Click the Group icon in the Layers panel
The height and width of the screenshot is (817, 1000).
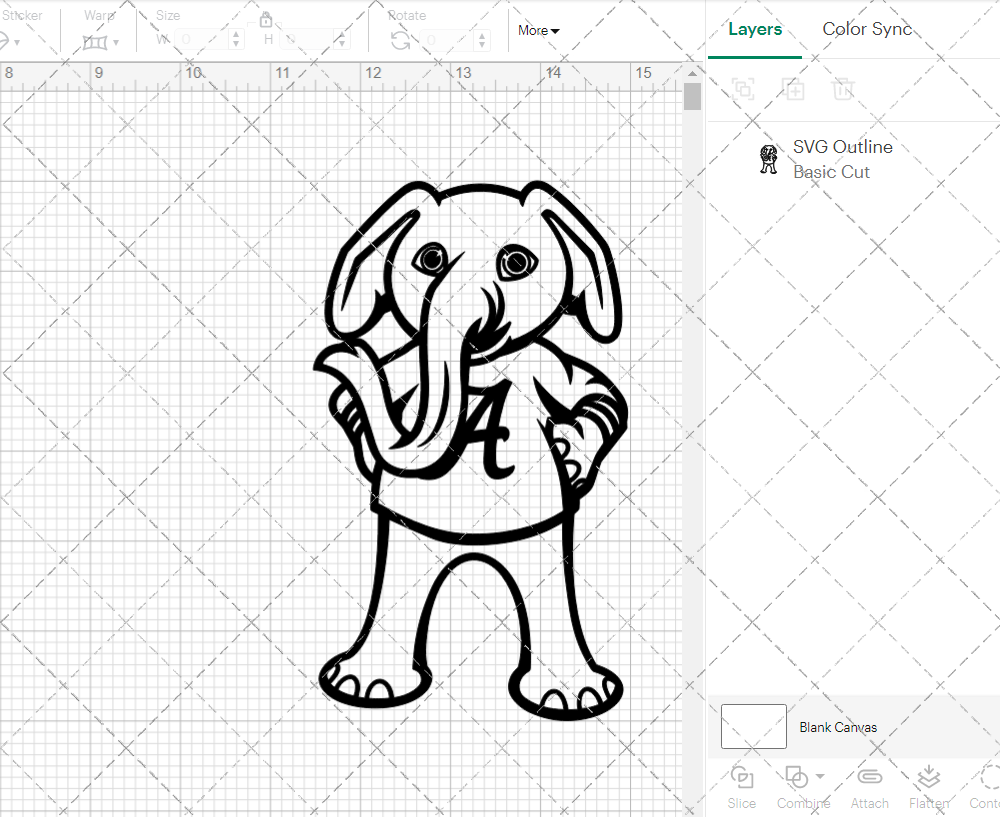click(x=743, y=89)
